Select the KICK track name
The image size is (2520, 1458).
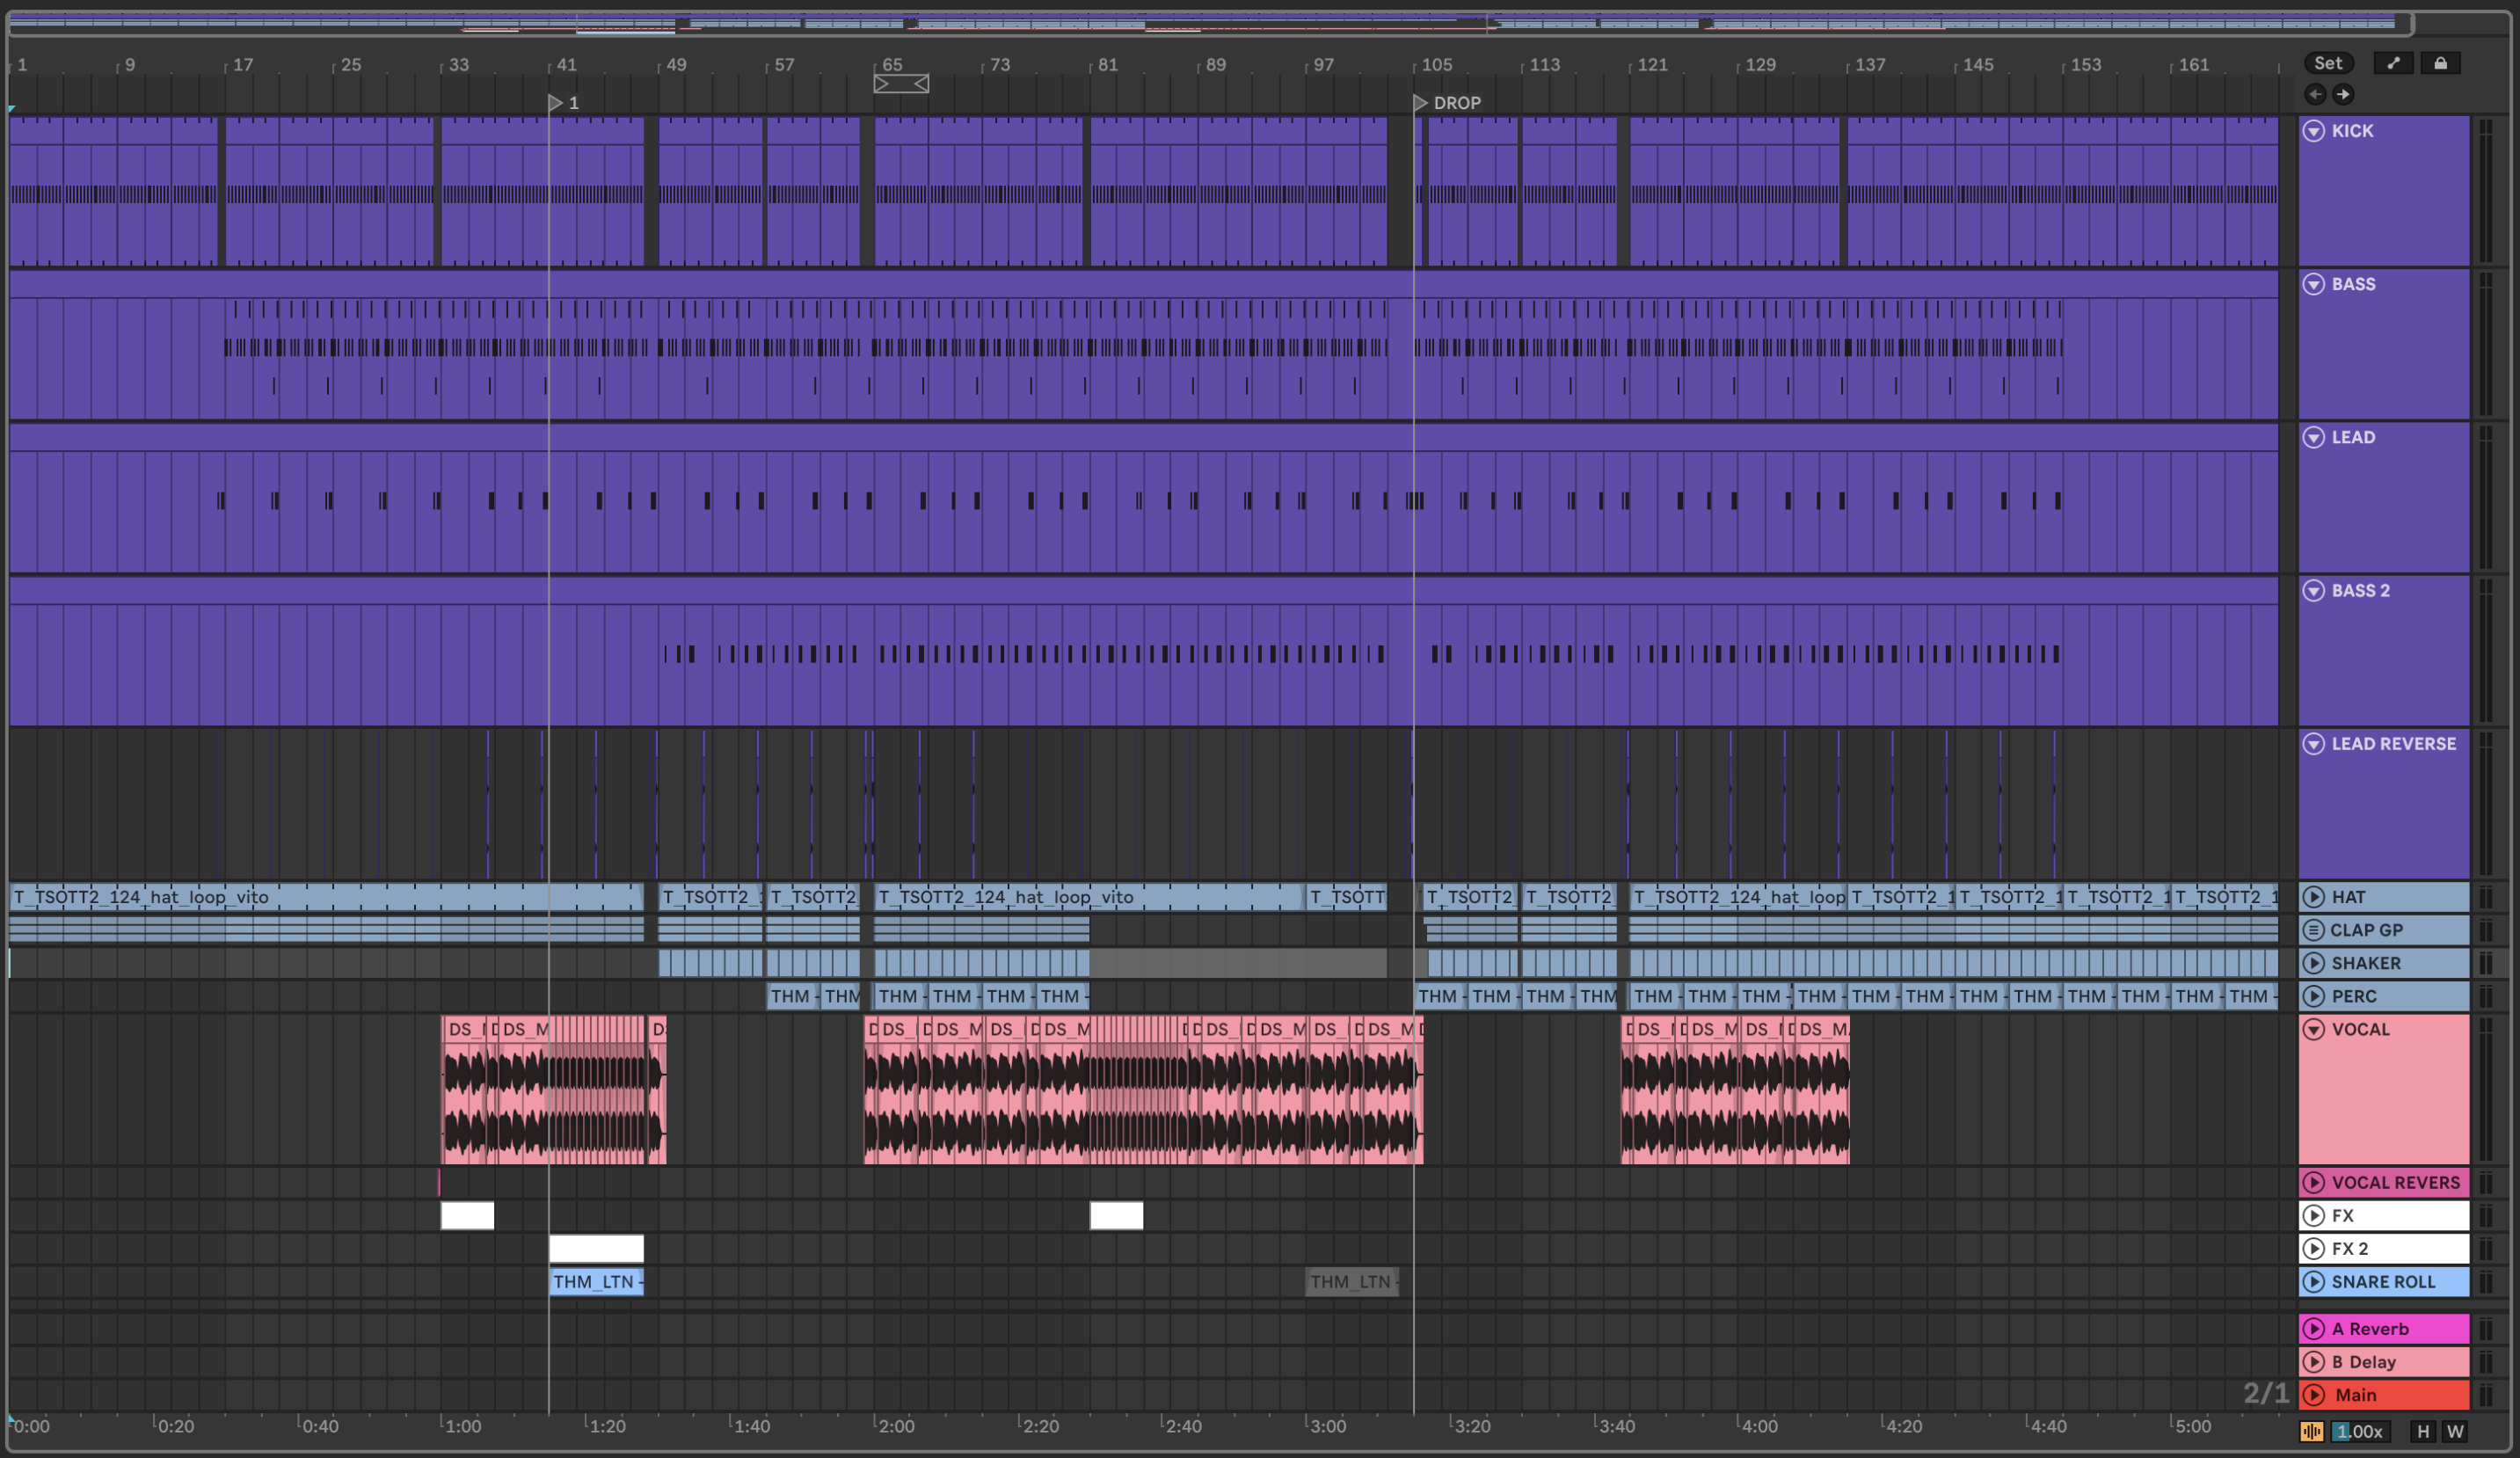[x=2352, y=131]
